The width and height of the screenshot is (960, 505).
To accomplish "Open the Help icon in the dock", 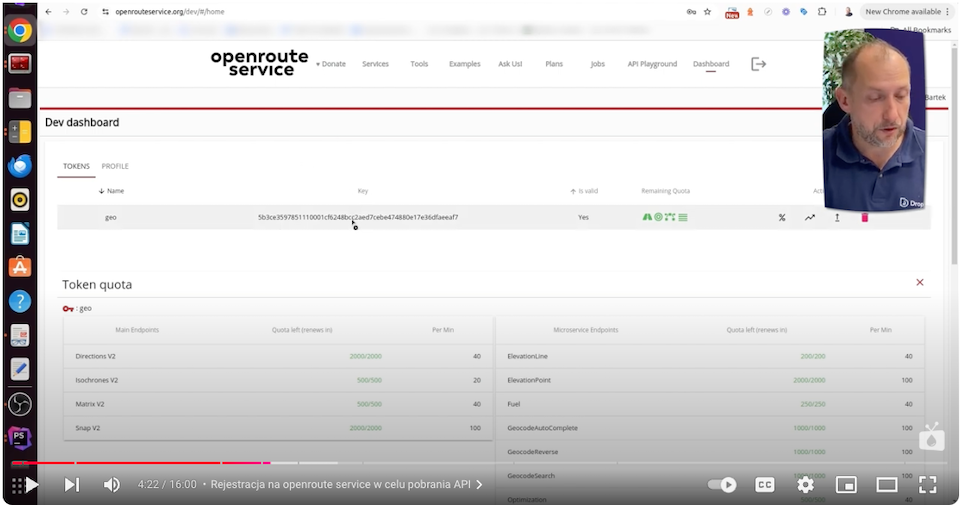I will tap(20, 301).
